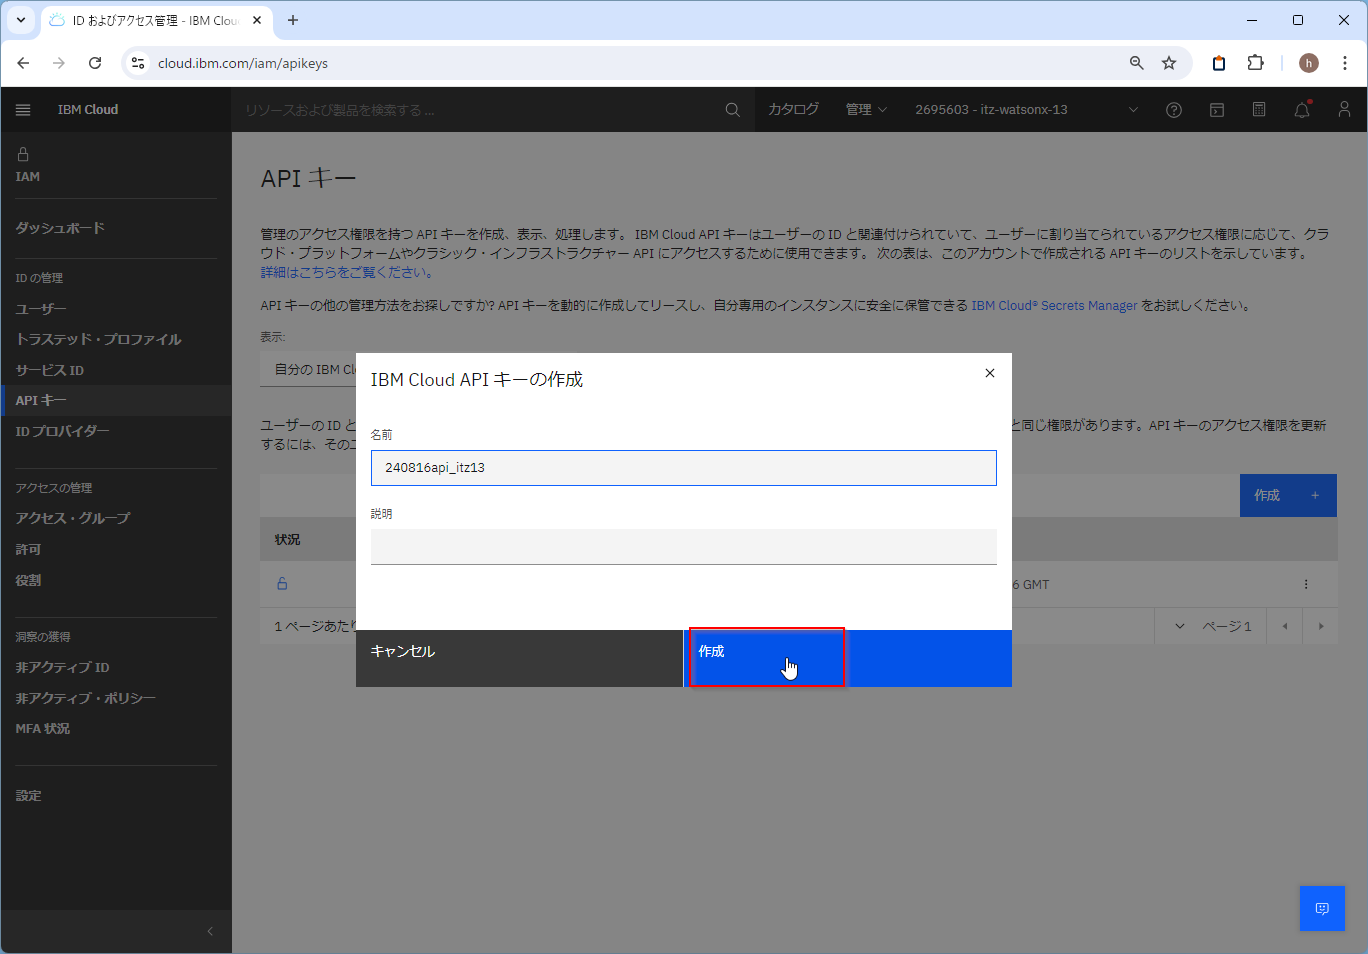This screenshot has height=954, width=1368.
Task: Click the browser address bar URL
Action: click(x=243, y=63)
